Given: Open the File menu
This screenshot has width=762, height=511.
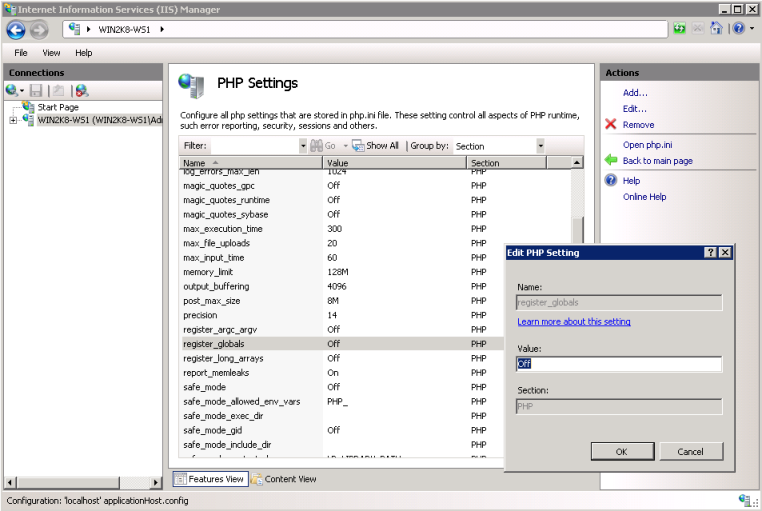Looking at the screenshot, I should (21, 53).
